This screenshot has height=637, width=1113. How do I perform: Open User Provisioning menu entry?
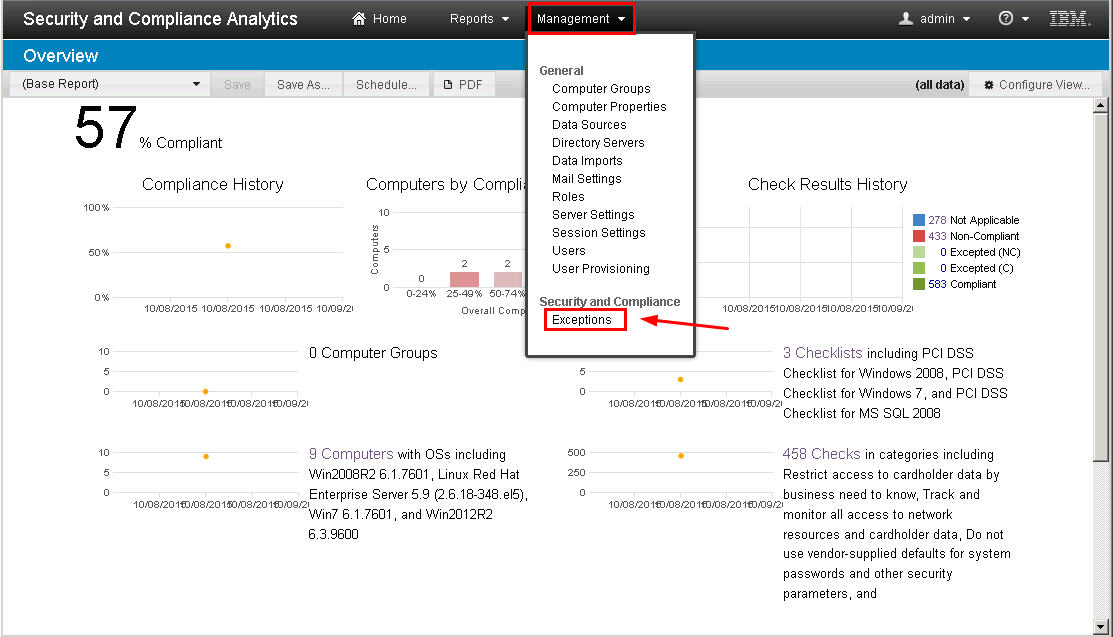[601, 268]
